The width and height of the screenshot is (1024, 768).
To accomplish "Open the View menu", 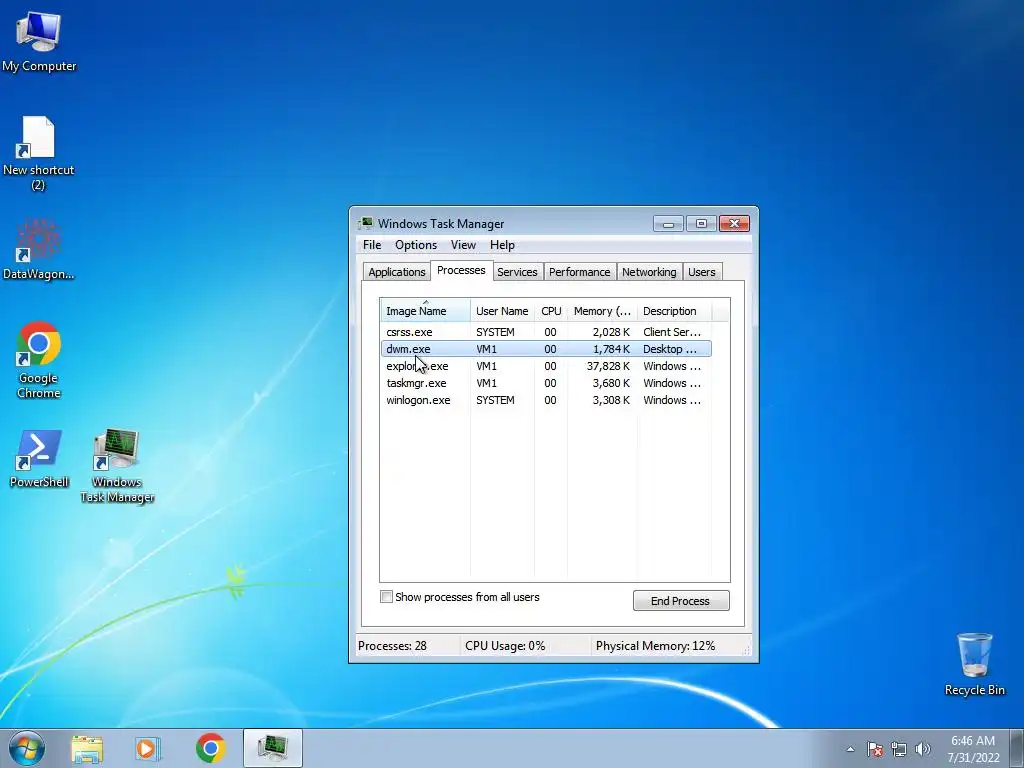I will (x=463, y=245).
